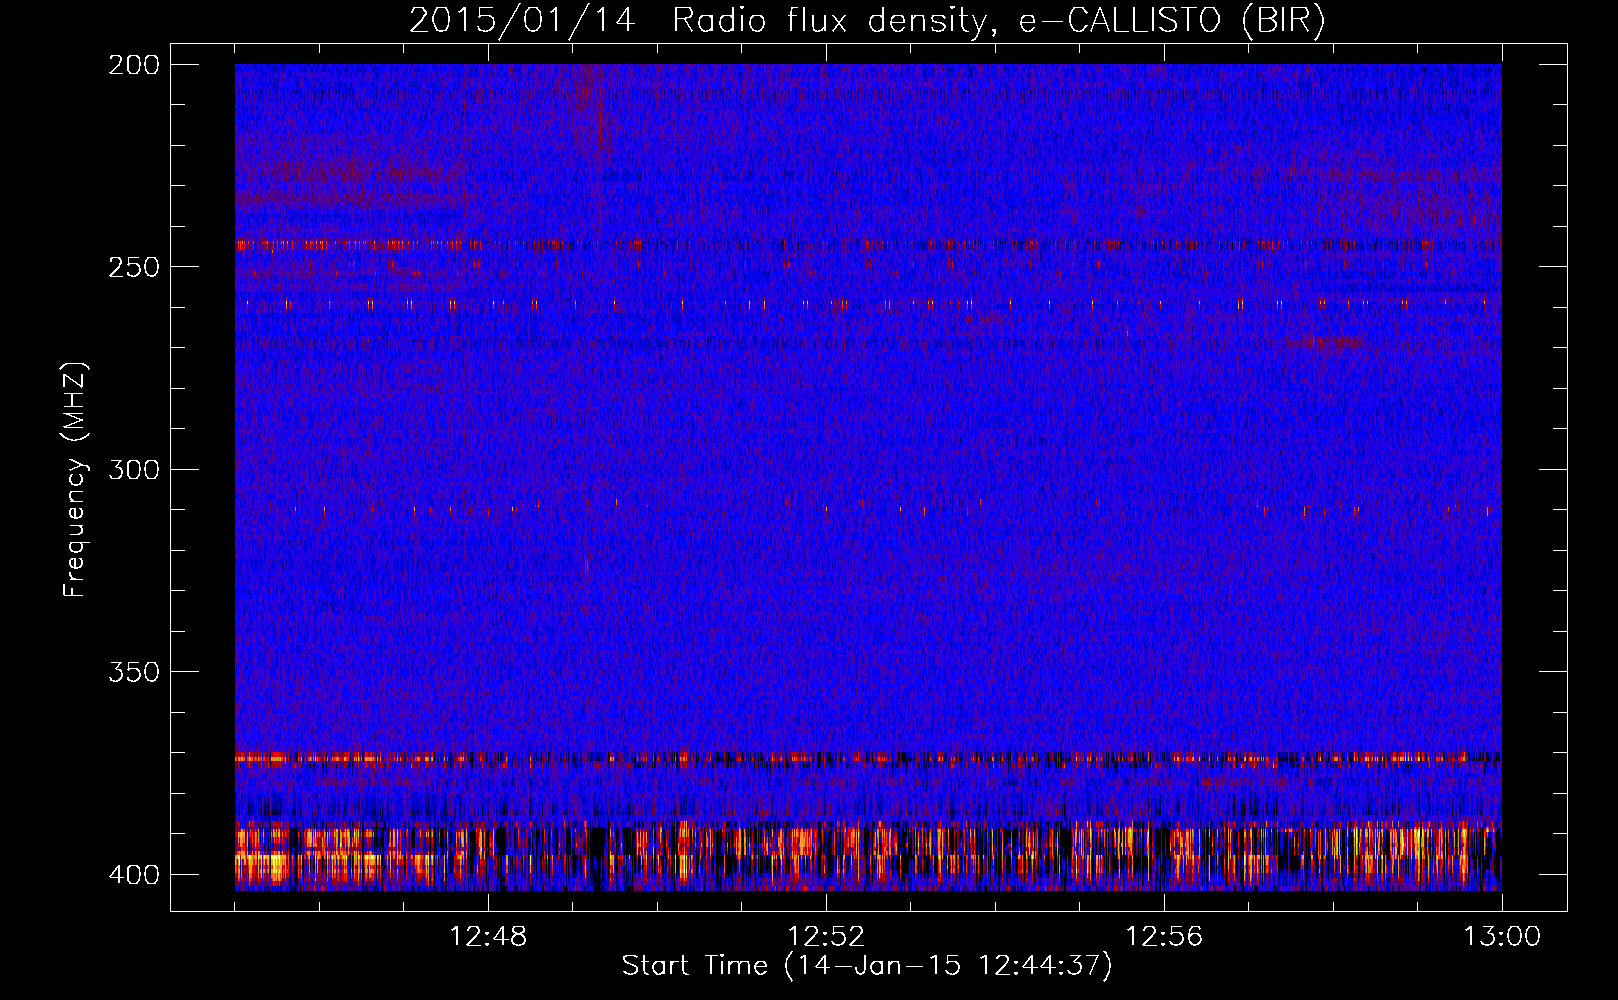This screenshot has height=1000, width=1618.
Task: Click the 400 frequency tick label
Action: tap(134, 875)
